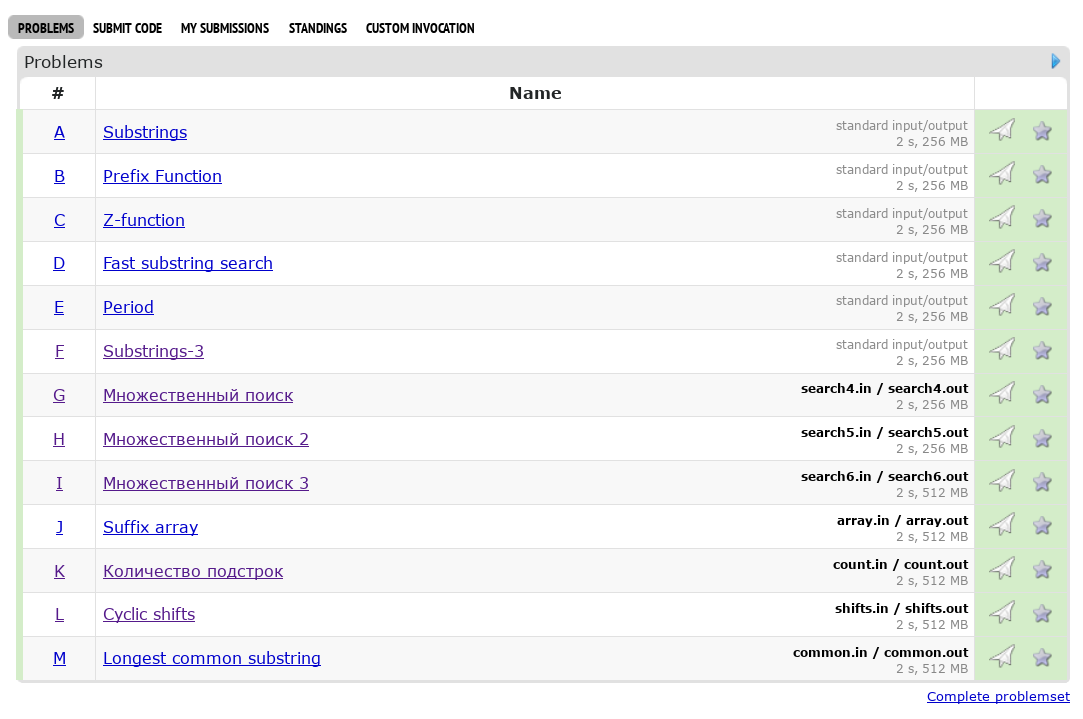Screen dimensions: 1083x719
Task: Star the Suffix array problem
Action: coord(1042,526)
